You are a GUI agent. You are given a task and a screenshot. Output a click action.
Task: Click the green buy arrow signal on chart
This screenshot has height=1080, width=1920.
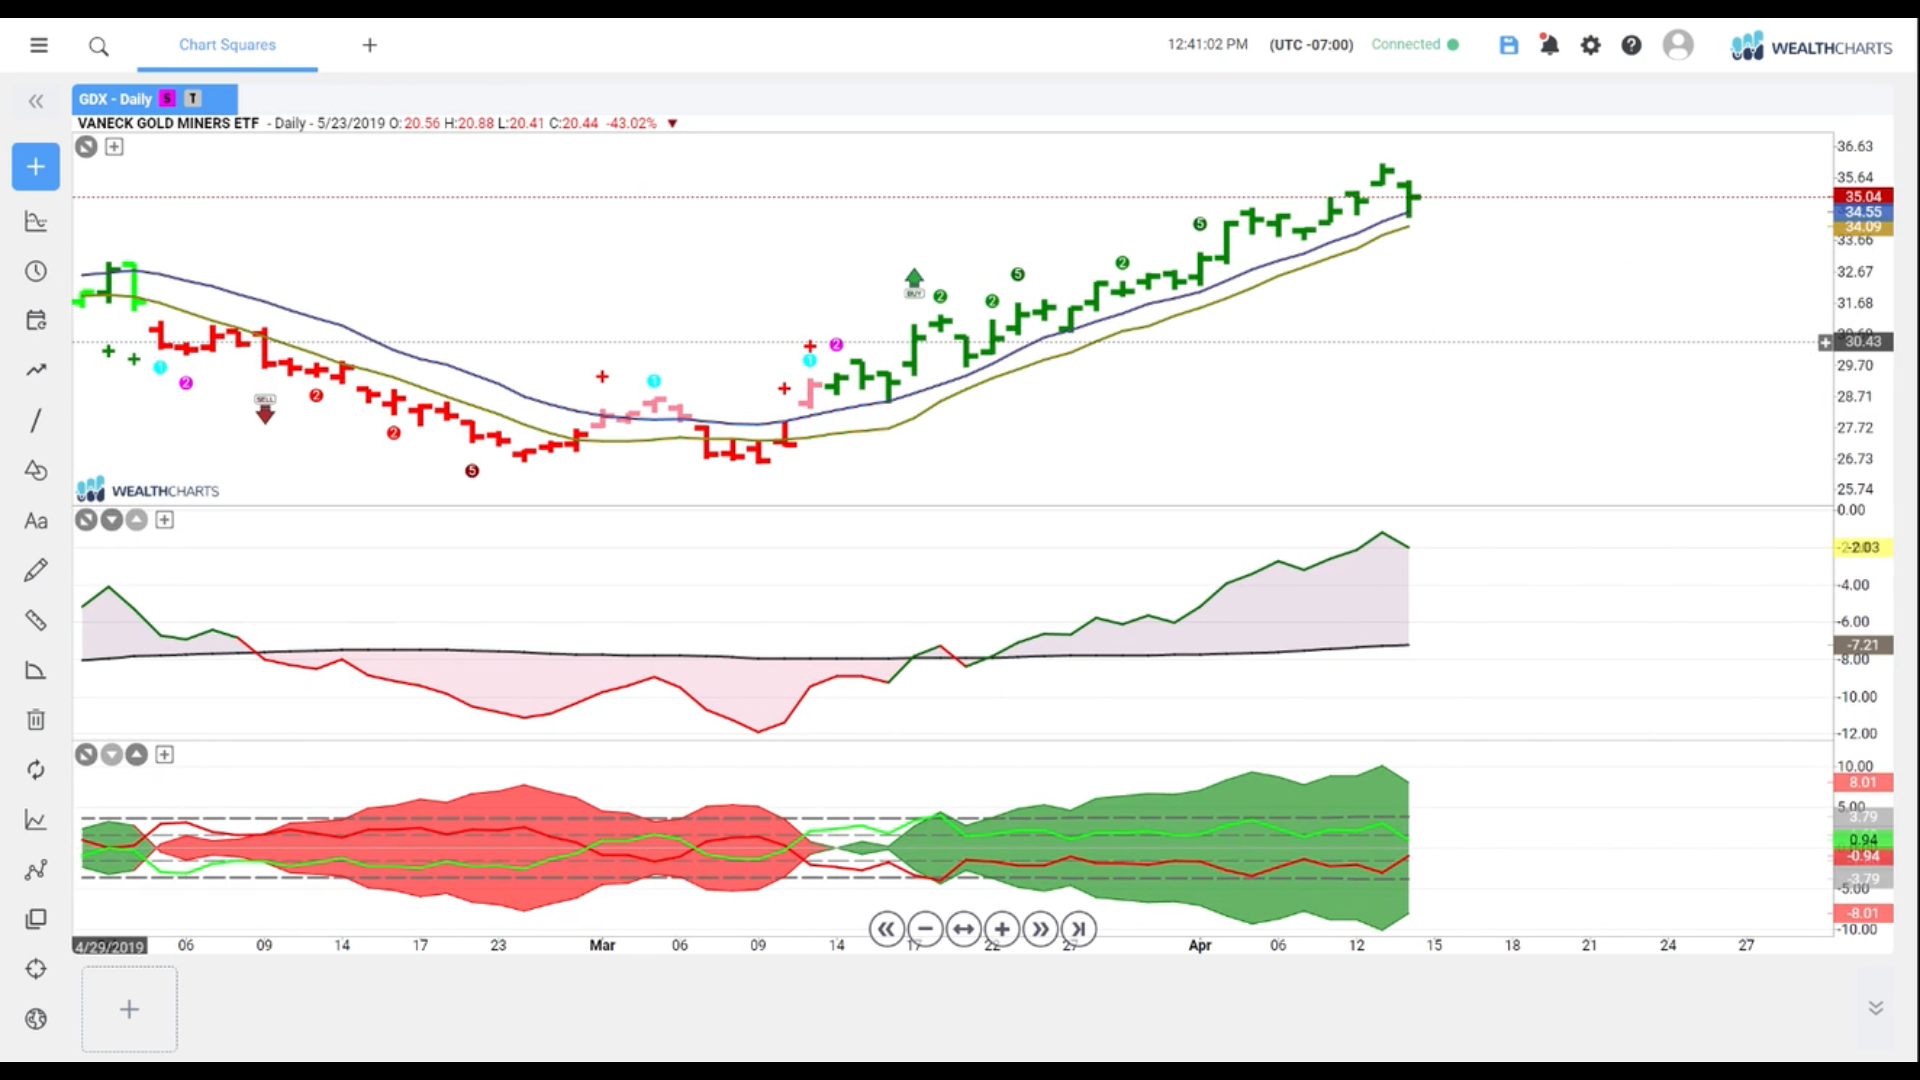click(x=914, y=283)
